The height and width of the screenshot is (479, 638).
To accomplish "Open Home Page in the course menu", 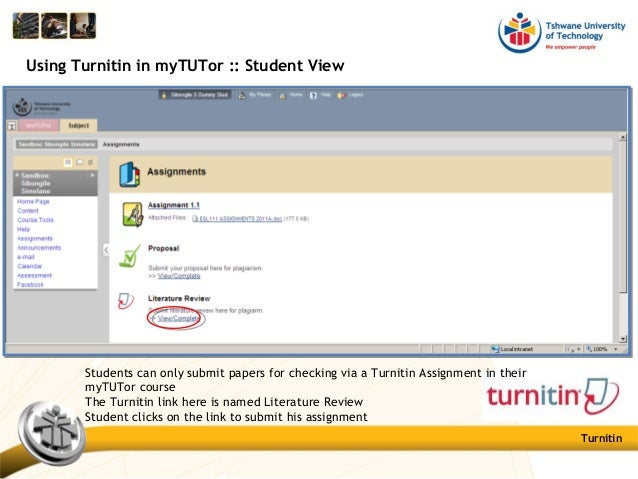I will click(x=33, y=201).
